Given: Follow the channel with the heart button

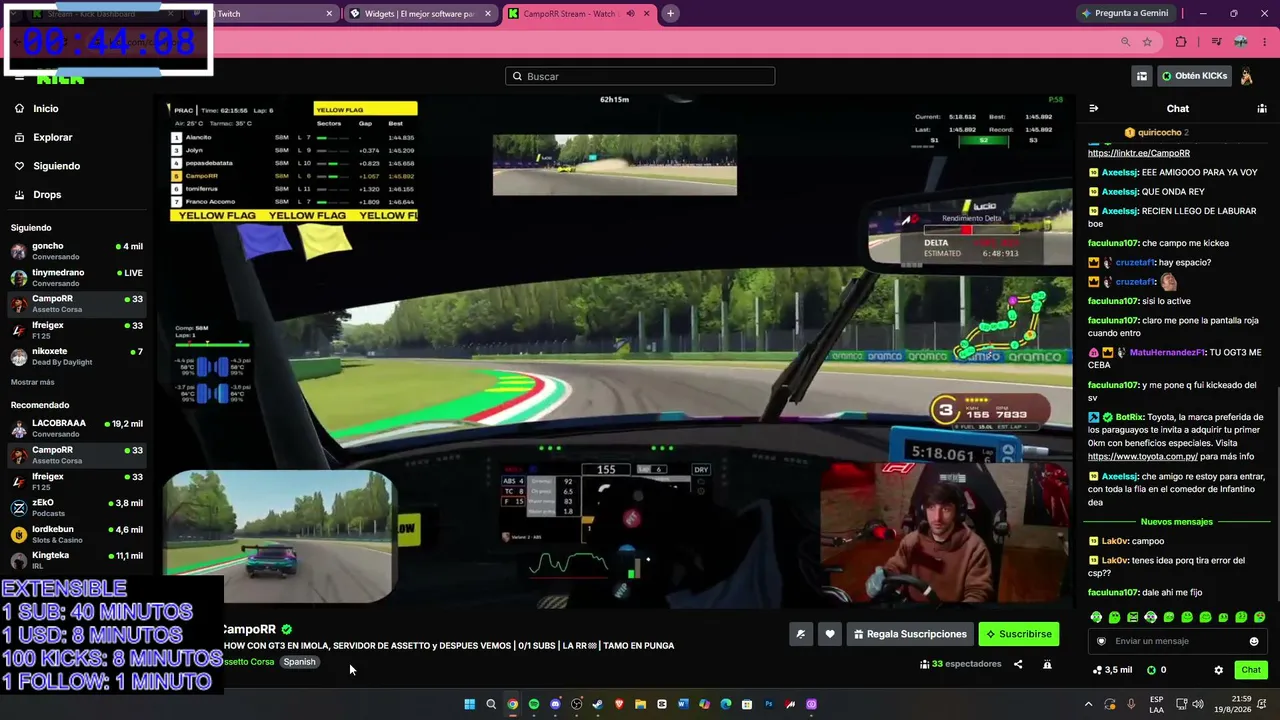Looking at the screenshot, I should [x=830, y=634].
